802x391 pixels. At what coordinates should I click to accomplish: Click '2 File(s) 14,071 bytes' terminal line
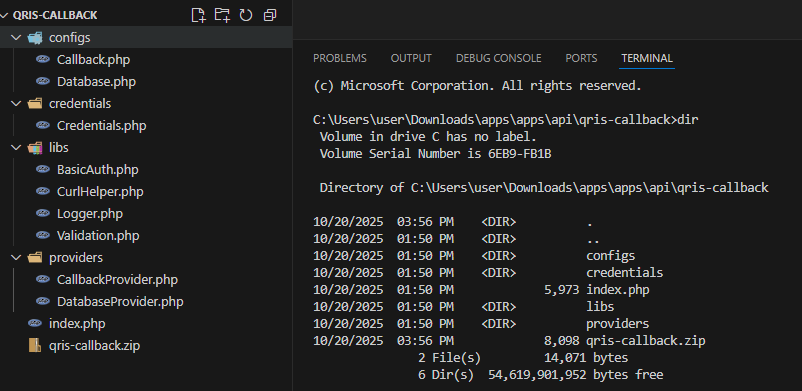click(x=523, y=358)
